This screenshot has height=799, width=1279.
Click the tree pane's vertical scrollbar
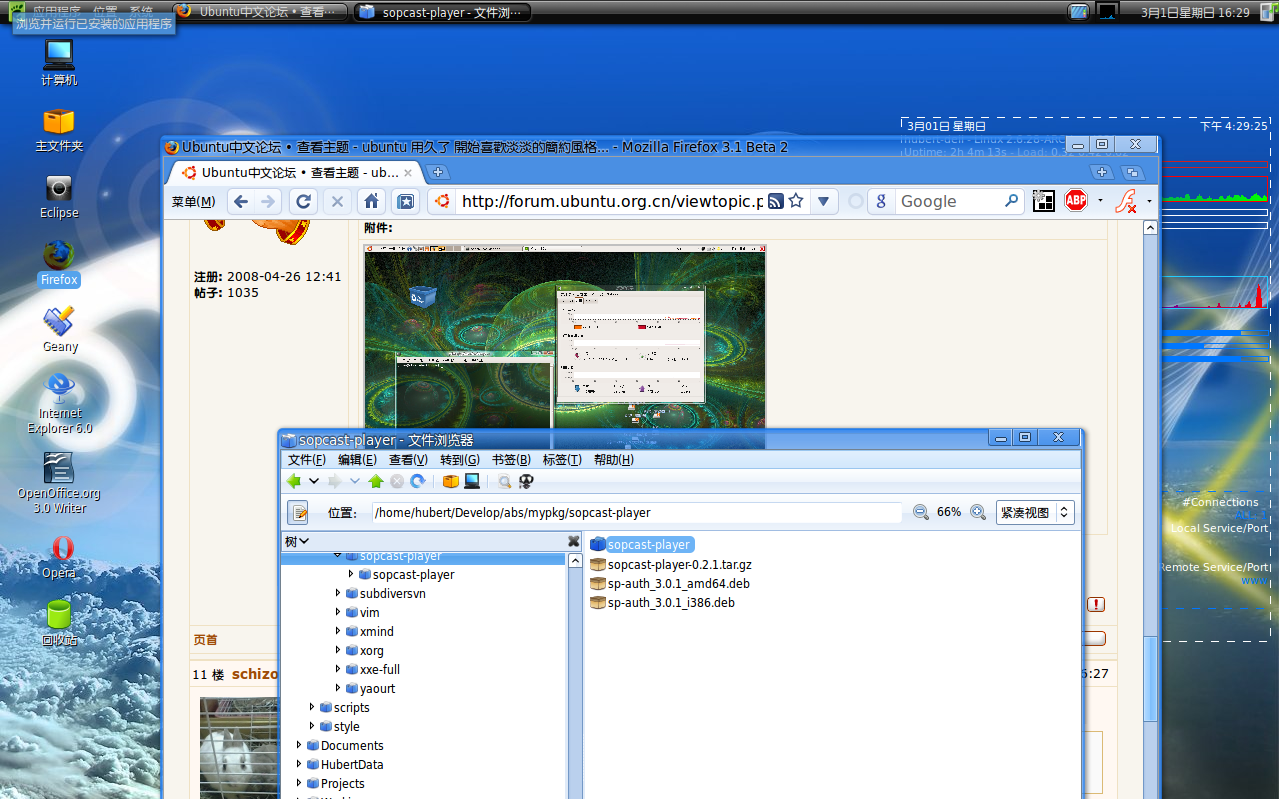tap(575, 675)
